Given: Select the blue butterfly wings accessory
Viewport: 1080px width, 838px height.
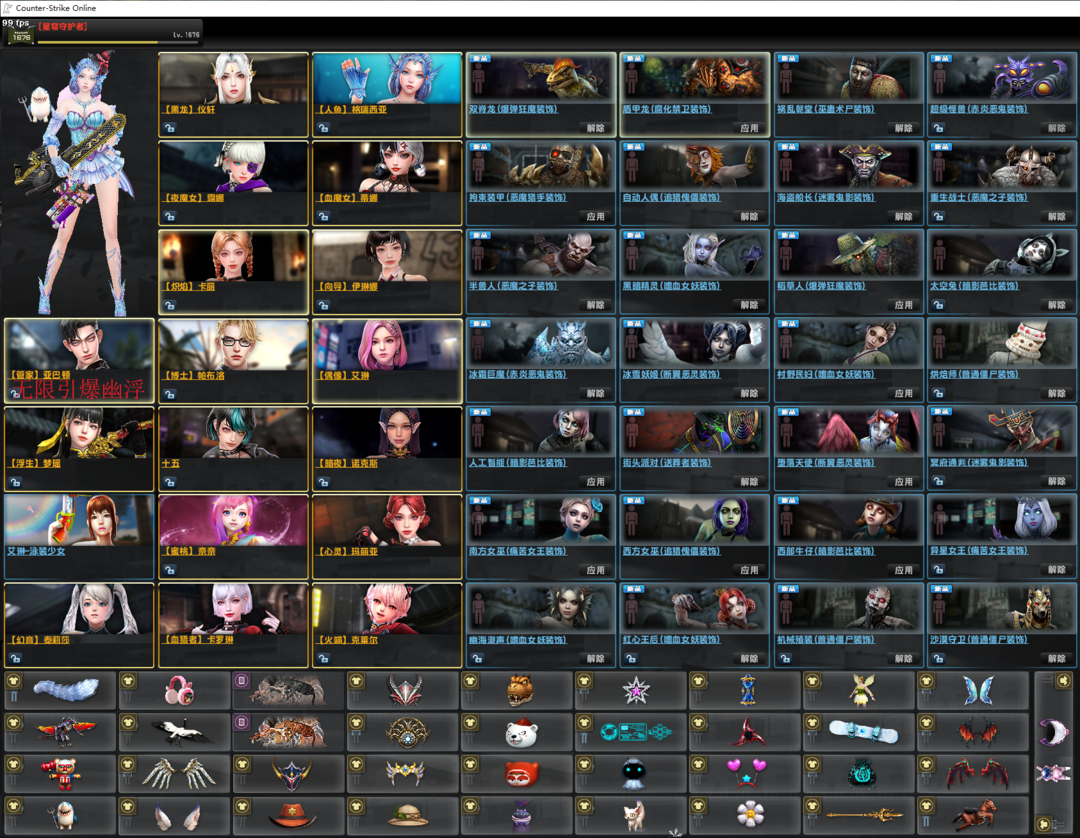Looking at the screenshot, I should [x=978, y=691].
